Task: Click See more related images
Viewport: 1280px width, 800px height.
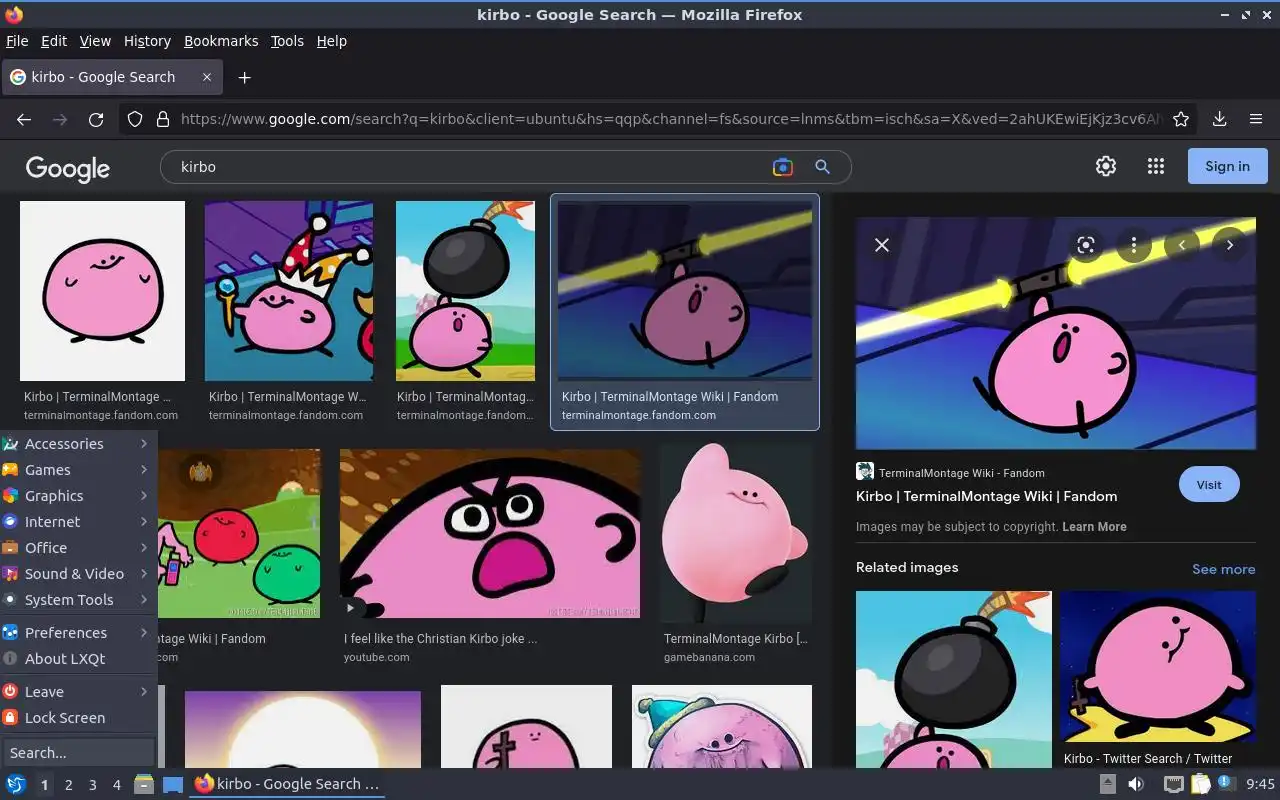Action: 1223,569
